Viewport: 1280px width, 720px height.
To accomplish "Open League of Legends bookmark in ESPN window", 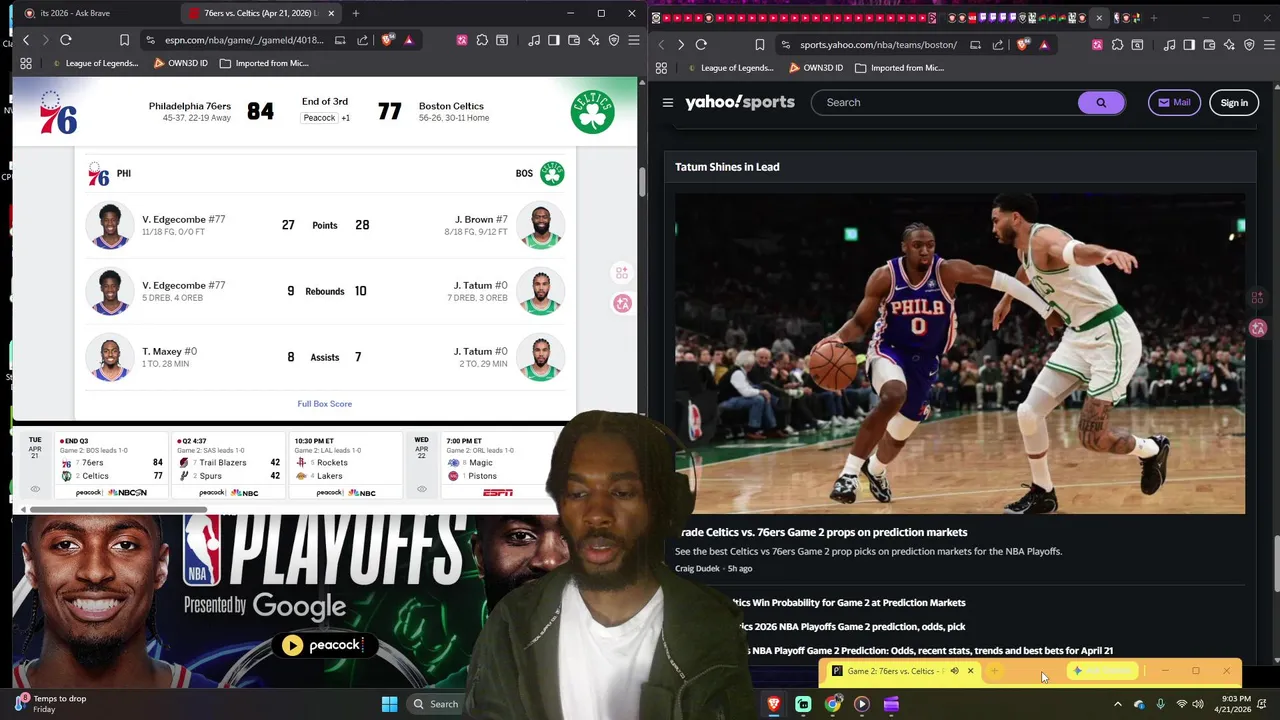I will point(94,63).
